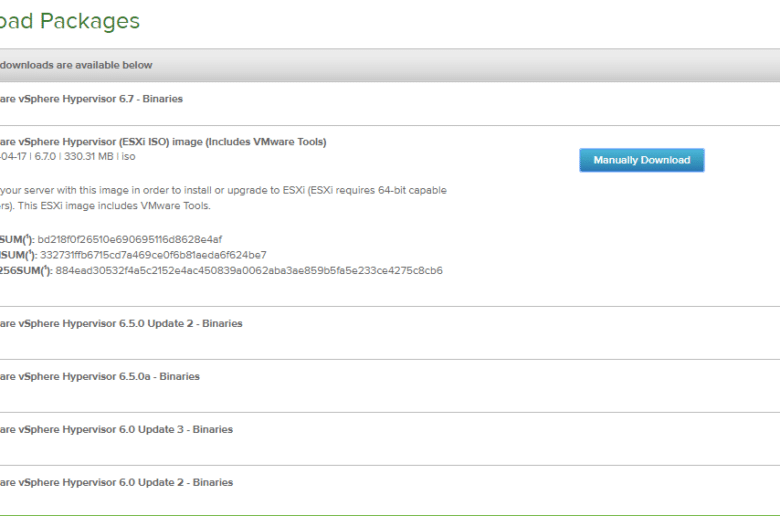Click the 'install or upgrade to ESXi' description line
This screenshot has height=516, width=780.
click(x=223, y=190)
